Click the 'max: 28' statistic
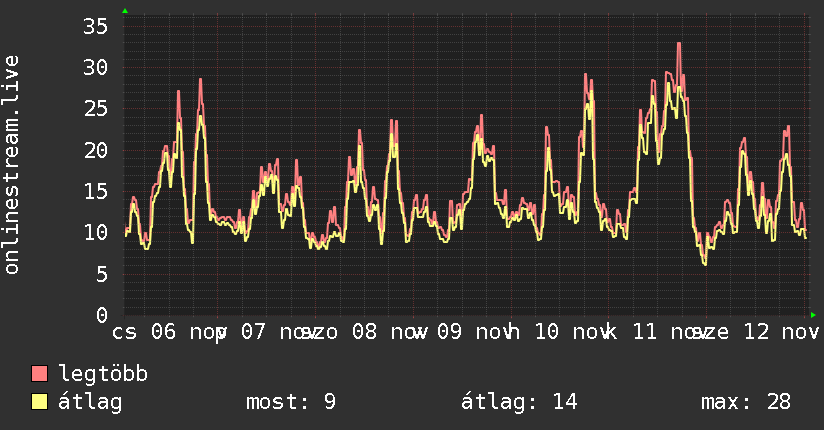The width and height of the screenshot is (824, 430). point(746,402)
